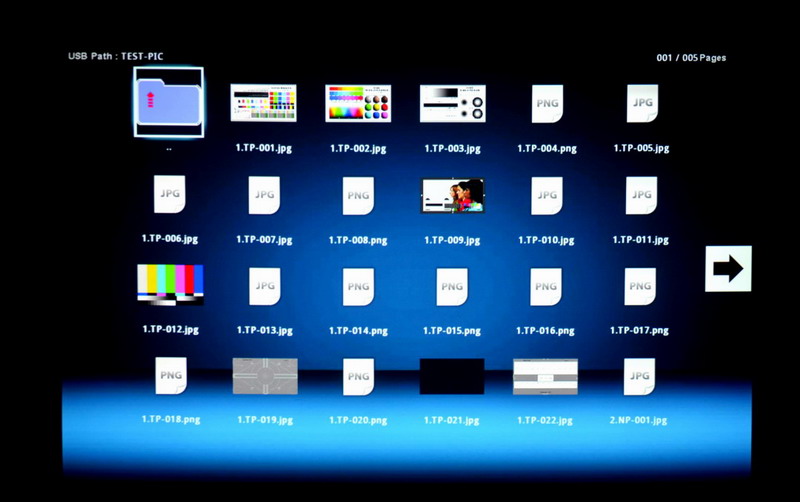Select the 1.TP-008.png file icon
This screenshot has width=800, height=502.
(x=358, y=195)
